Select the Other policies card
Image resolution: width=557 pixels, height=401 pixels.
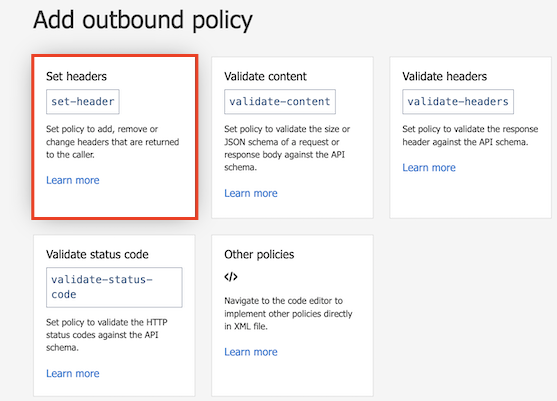pos(292,315)
